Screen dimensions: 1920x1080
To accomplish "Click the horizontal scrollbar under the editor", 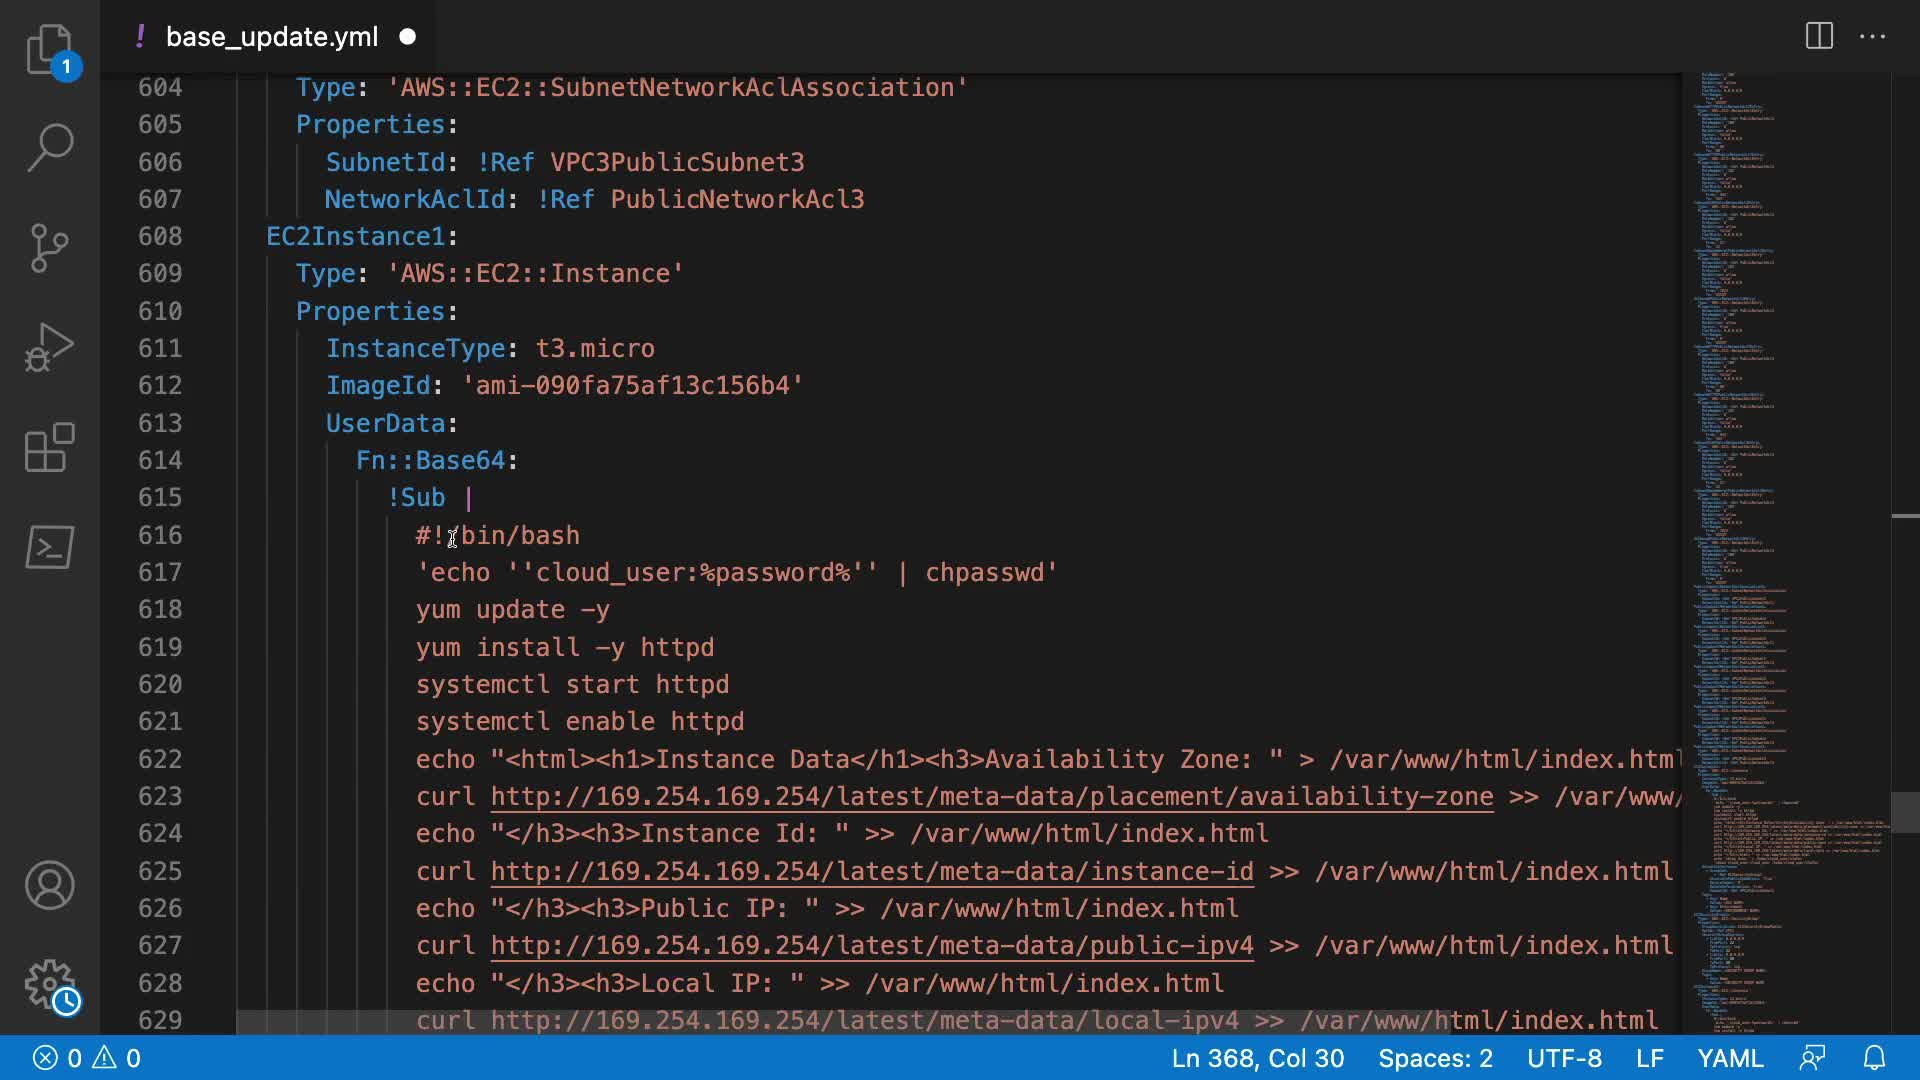I will tap(842, 1022).
